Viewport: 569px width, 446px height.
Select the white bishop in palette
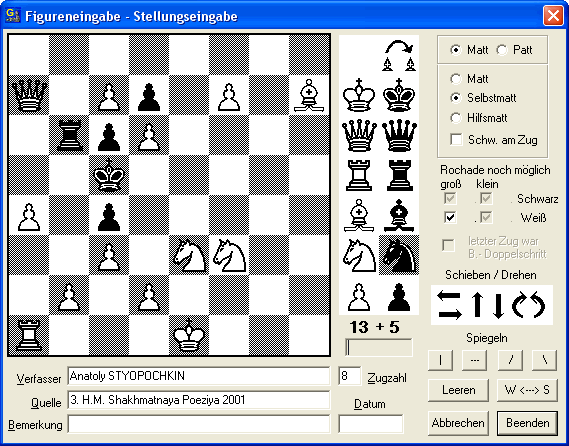[359, 215]
